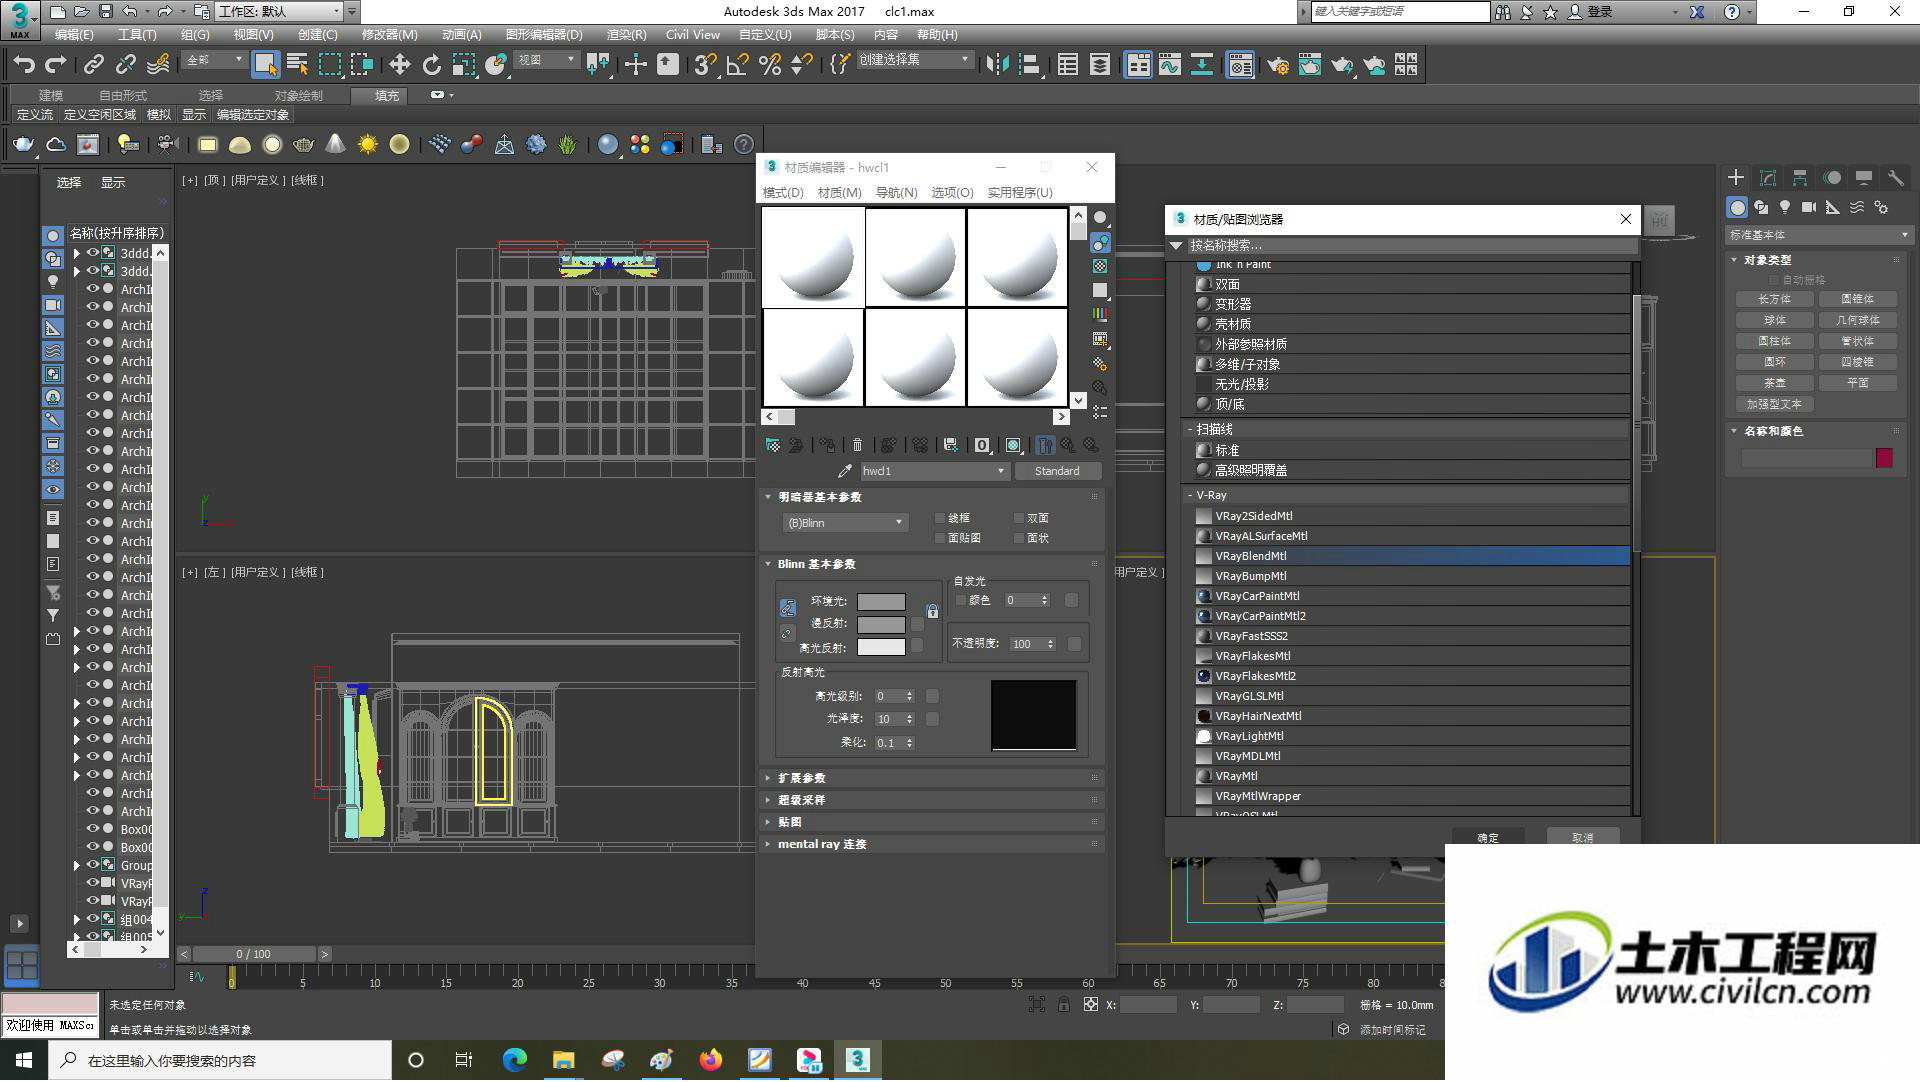Click the Sample Type sphere in material editor
1920x1082 pixels.
point(1100,218)
